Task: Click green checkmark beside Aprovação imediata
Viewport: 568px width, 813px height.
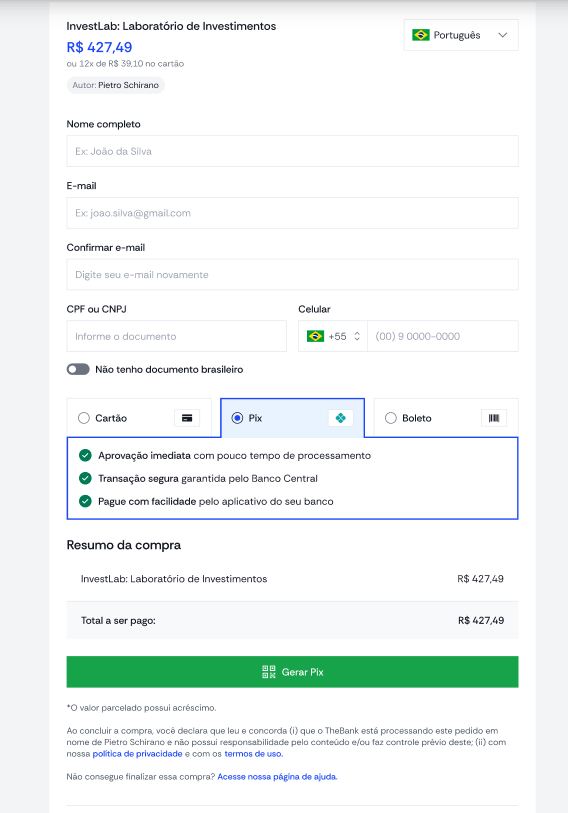Action: [x=85, y=455]
